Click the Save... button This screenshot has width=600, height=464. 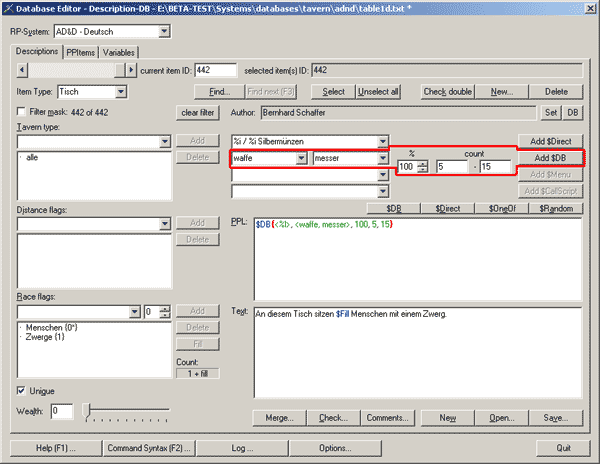point(550,418)
